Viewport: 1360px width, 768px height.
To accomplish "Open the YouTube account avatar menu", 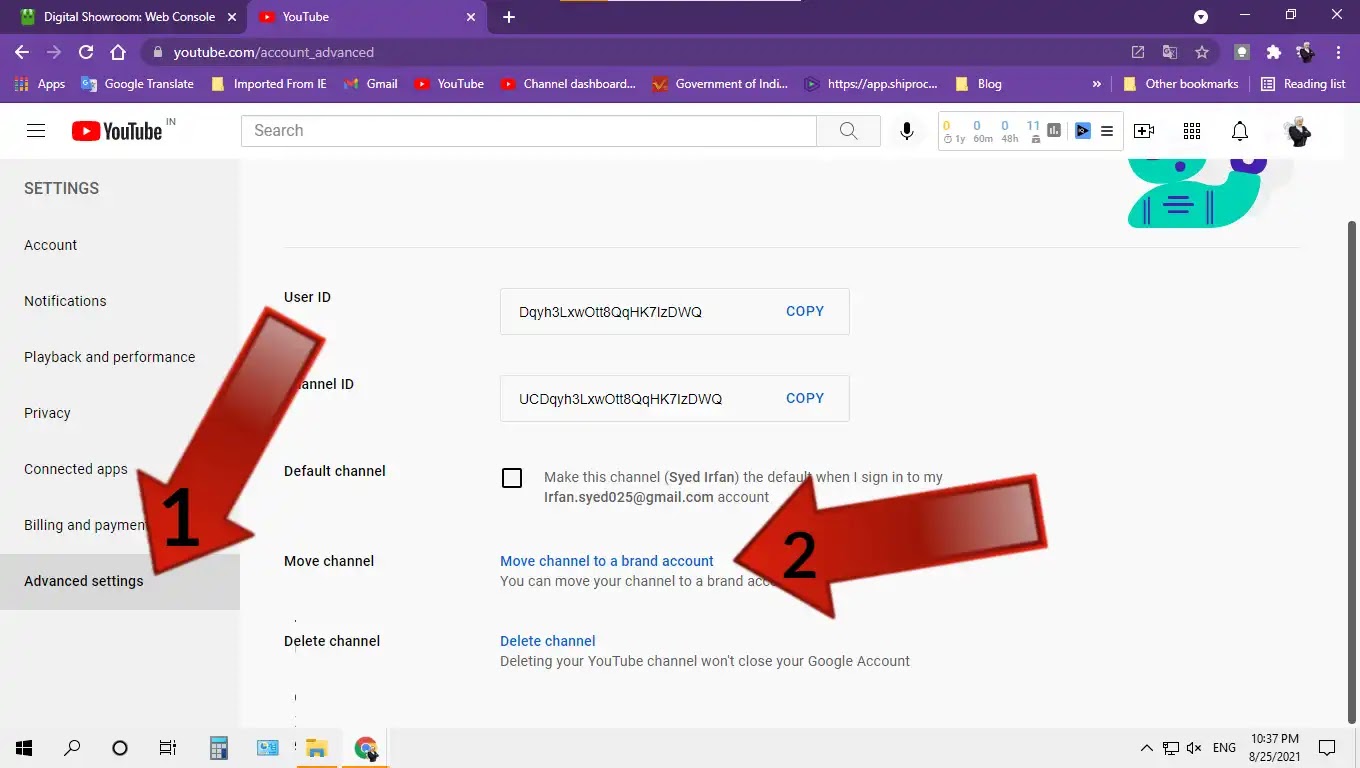I will [1297, 131].
